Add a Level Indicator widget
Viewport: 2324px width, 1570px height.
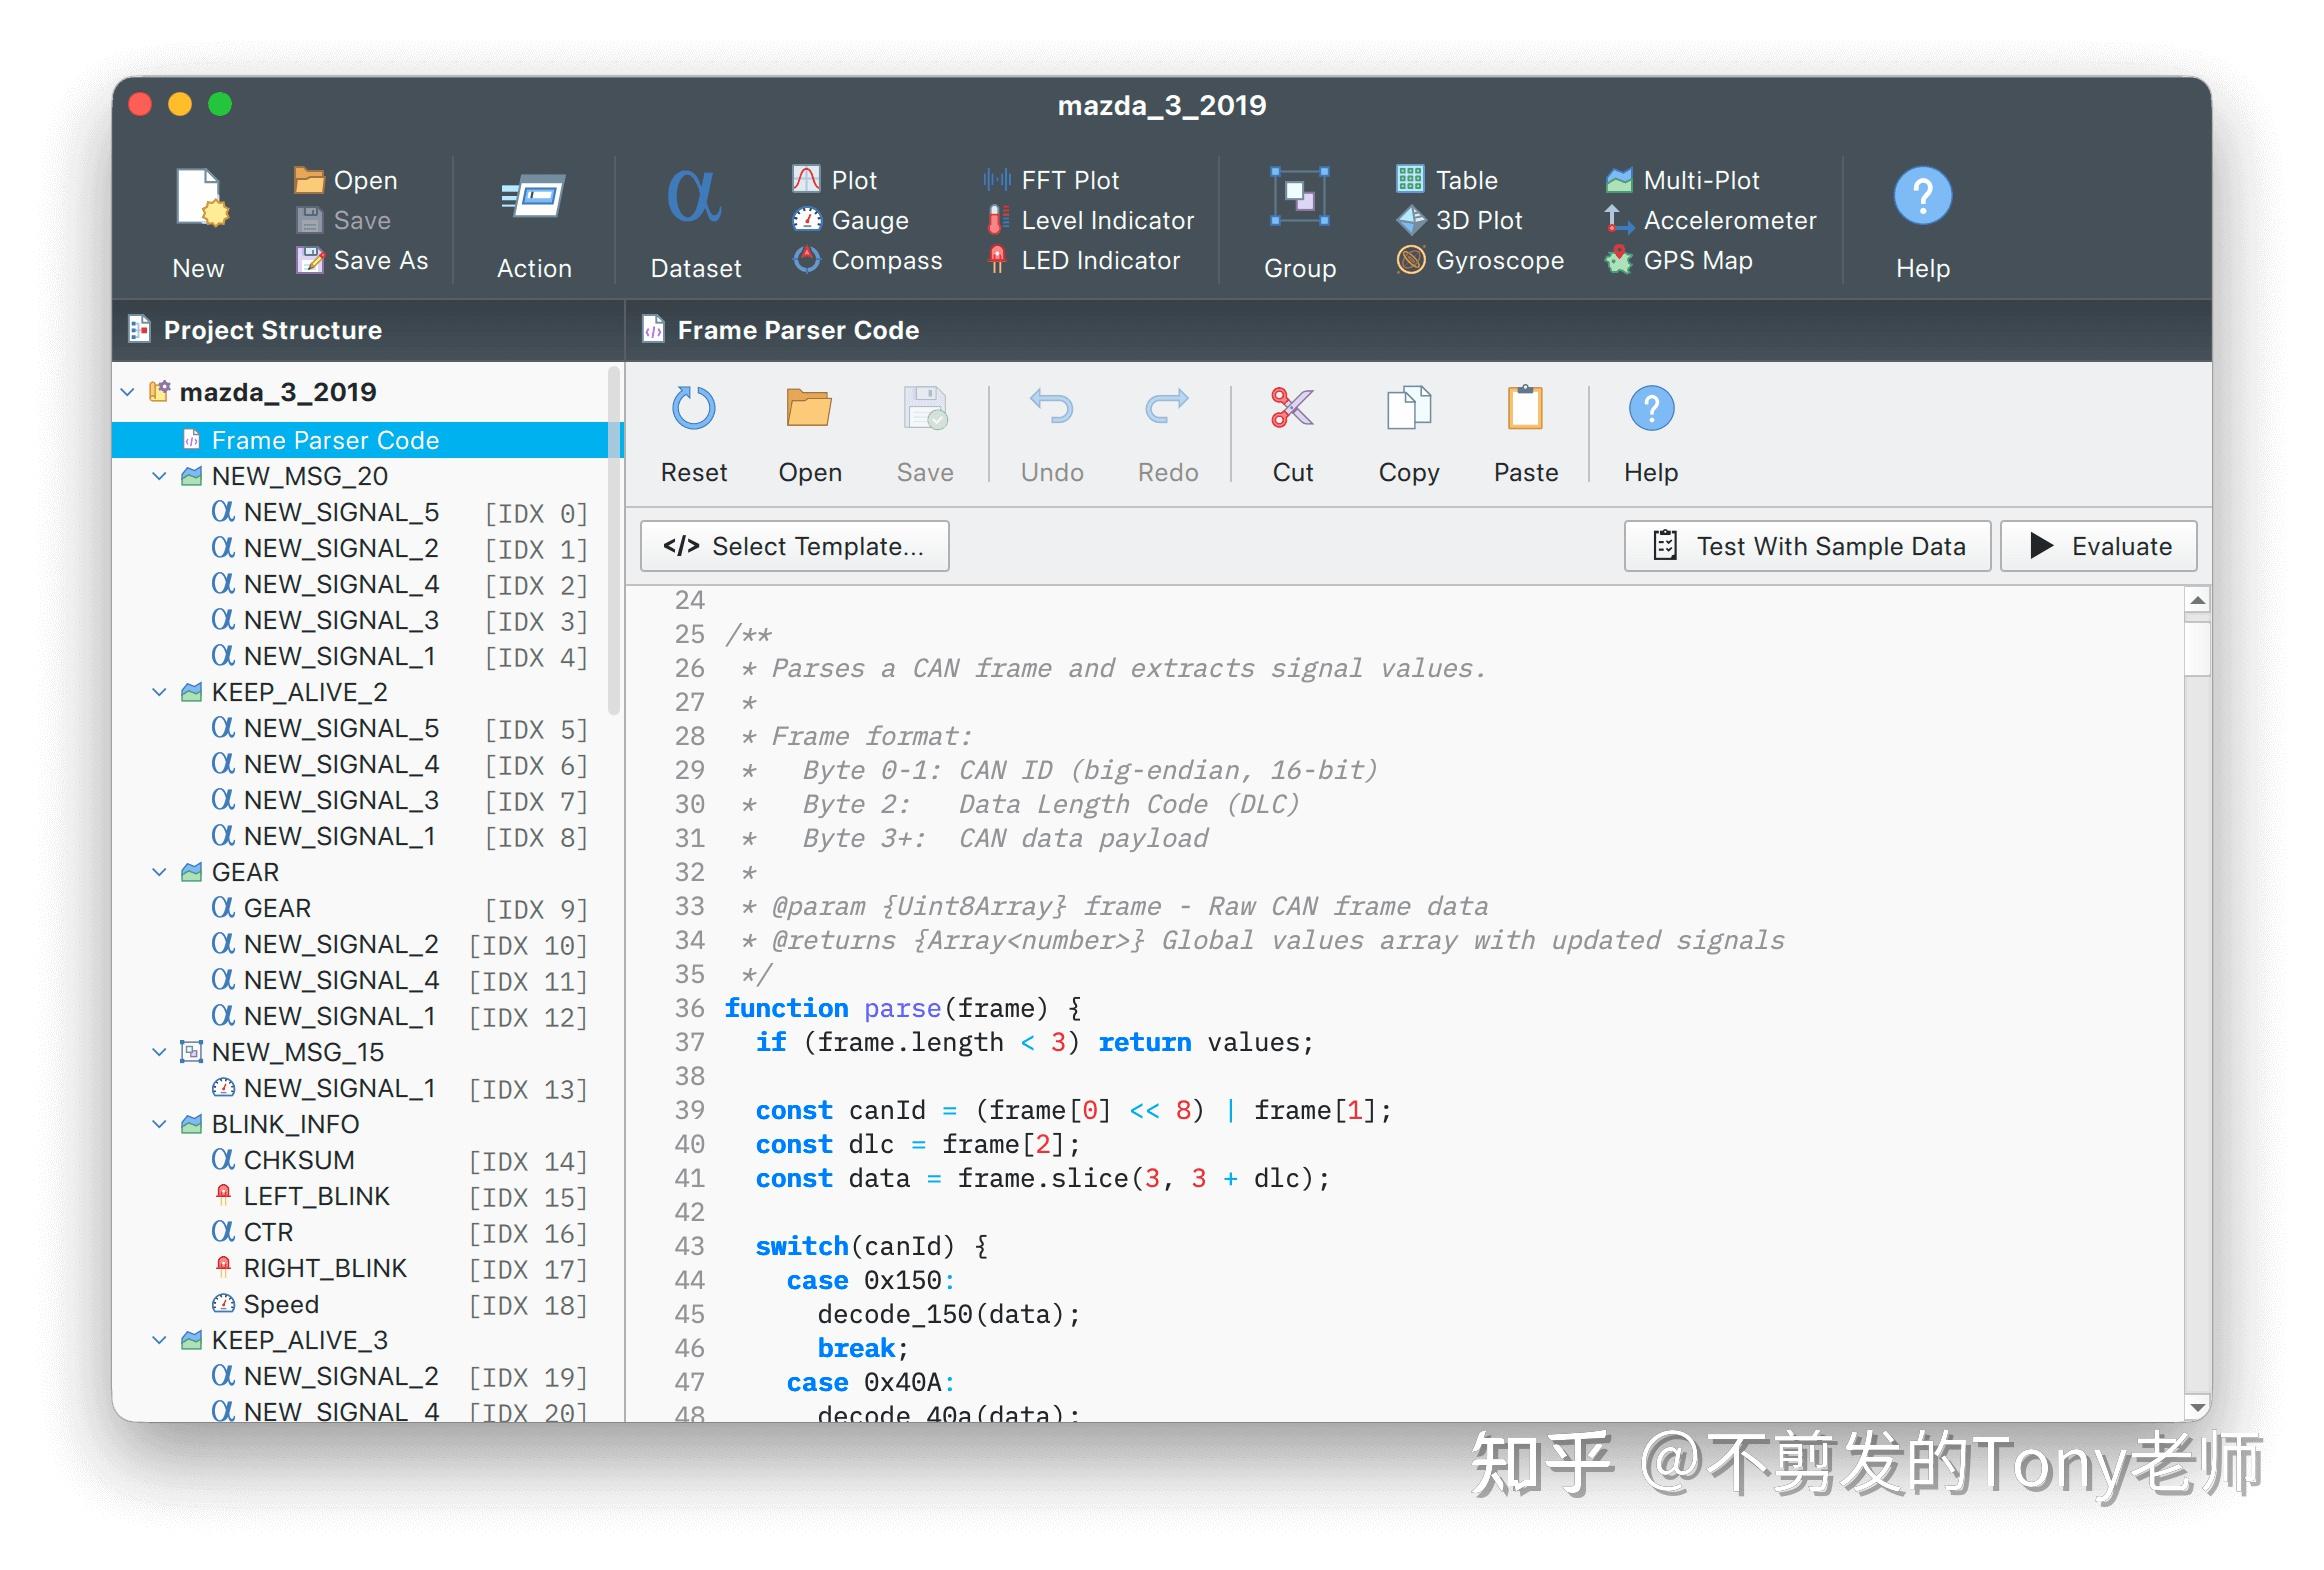pos(1089,220)
